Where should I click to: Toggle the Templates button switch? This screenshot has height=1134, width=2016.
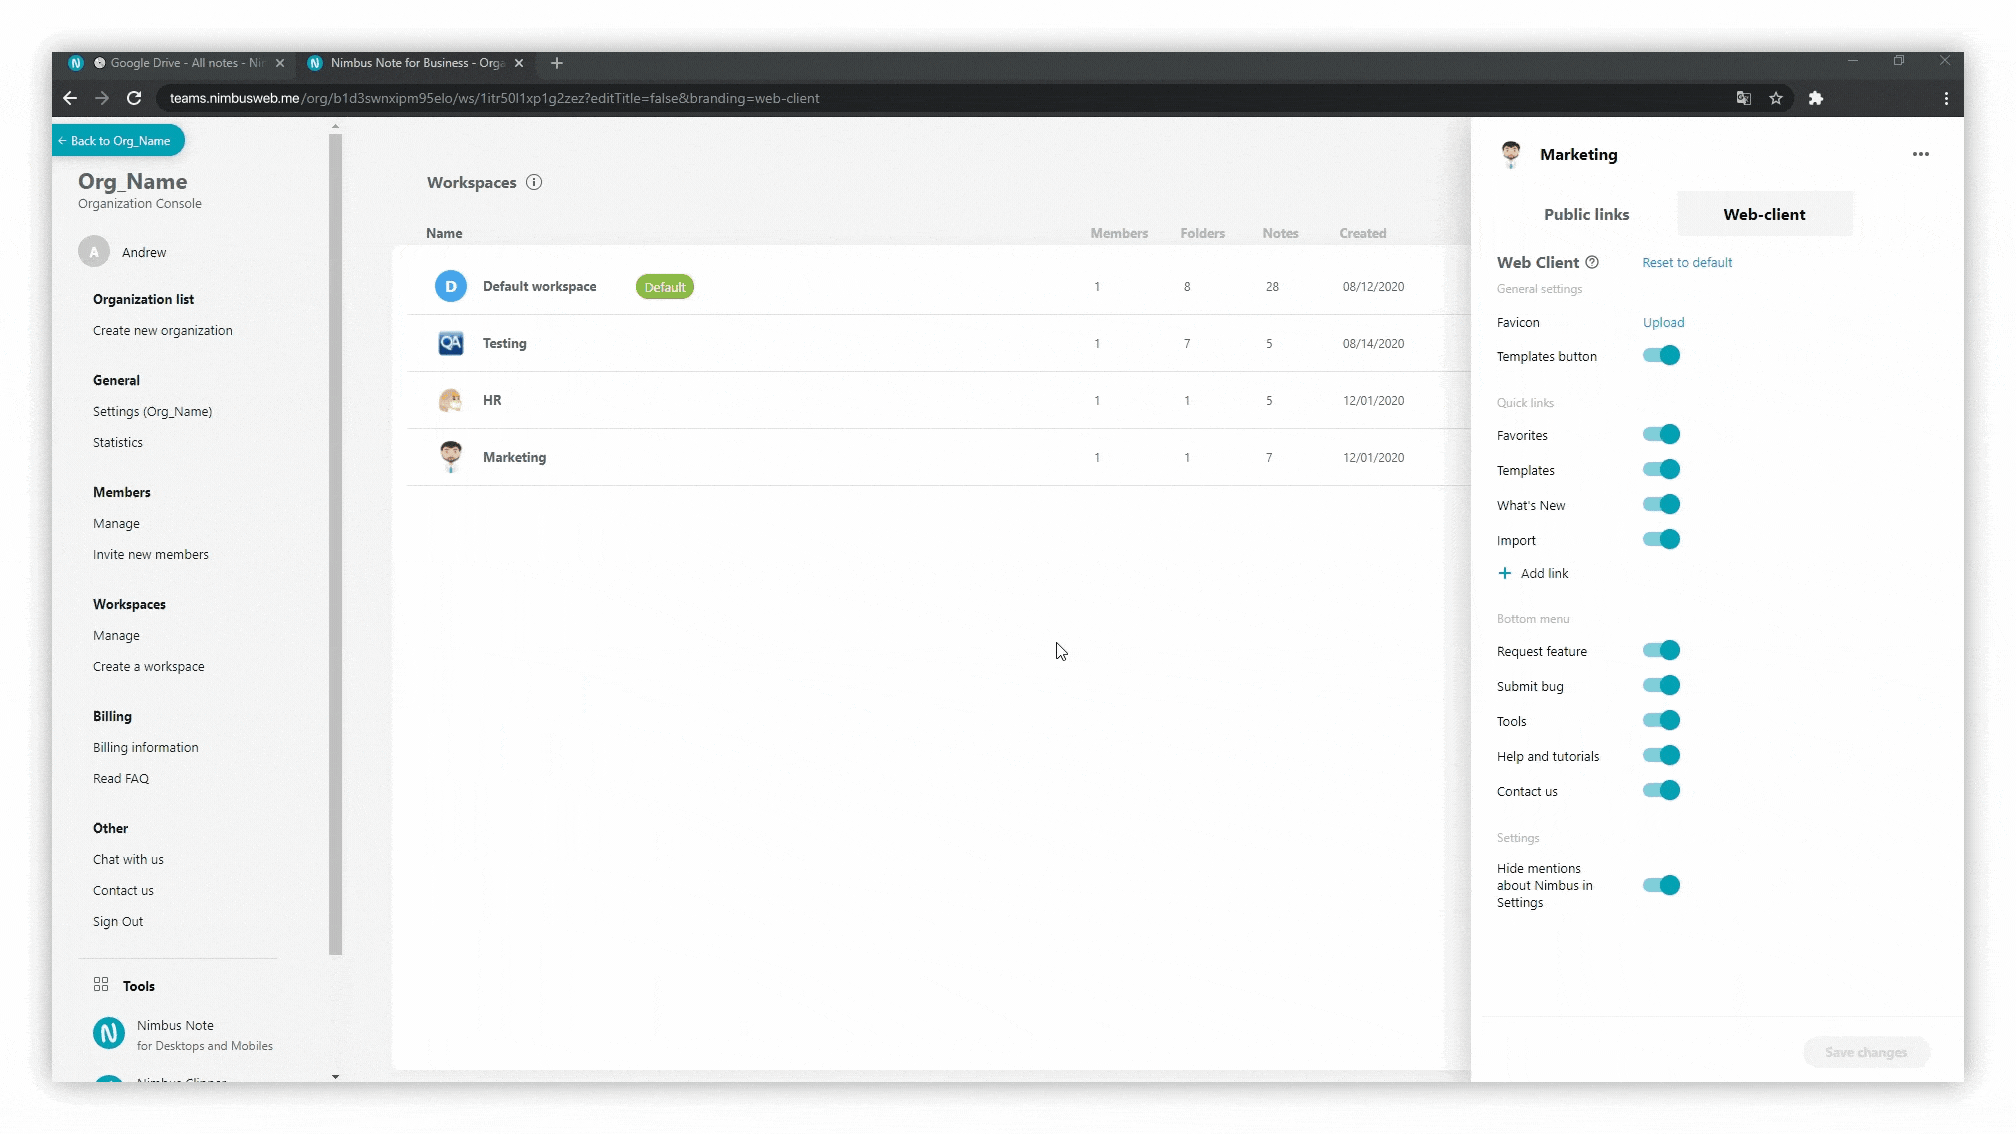[1661, 355]
